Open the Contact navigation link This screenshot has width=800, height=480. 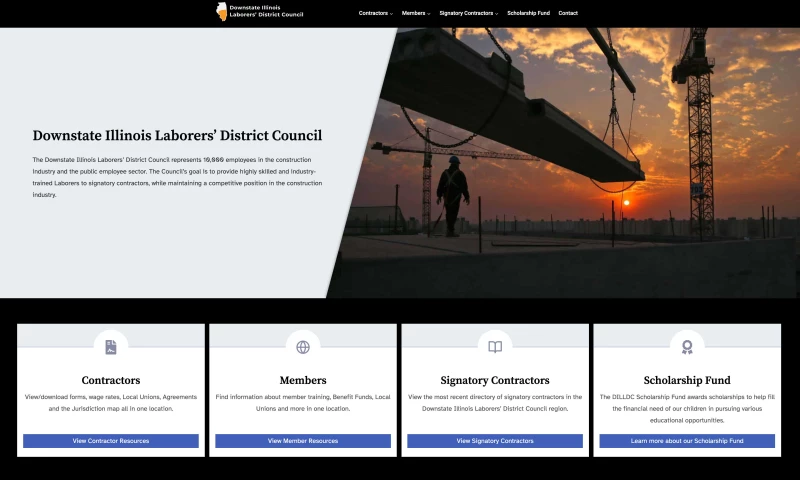(x=568, y=13)
